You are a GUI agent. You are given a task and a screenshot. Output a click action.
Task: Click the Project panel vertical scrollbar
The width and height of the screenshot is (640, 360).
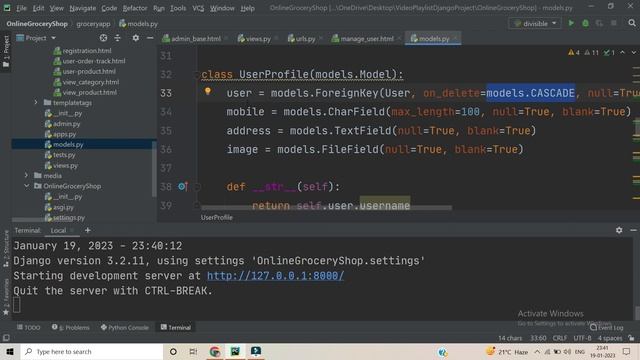point(154,169)
